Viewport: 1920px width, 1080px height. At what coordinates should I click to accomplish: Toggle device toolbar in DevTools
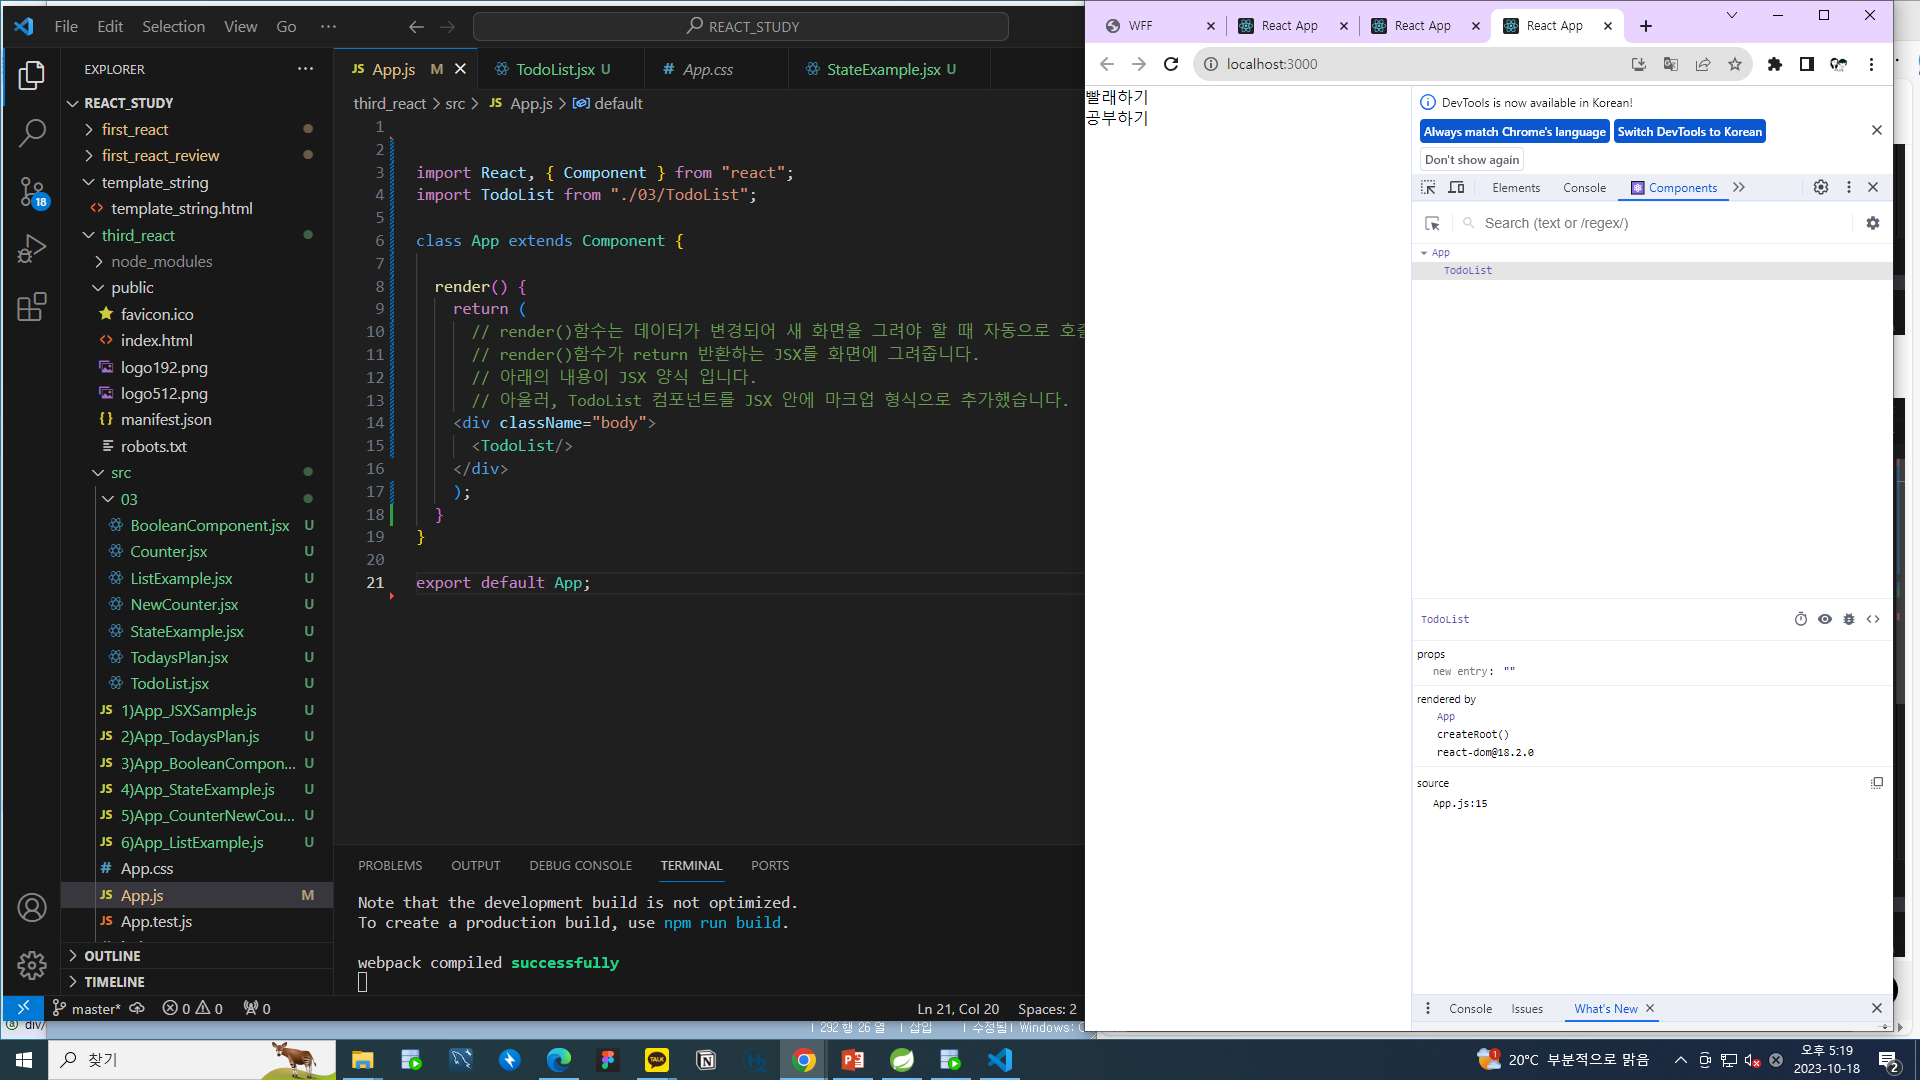pos(1457,187)
